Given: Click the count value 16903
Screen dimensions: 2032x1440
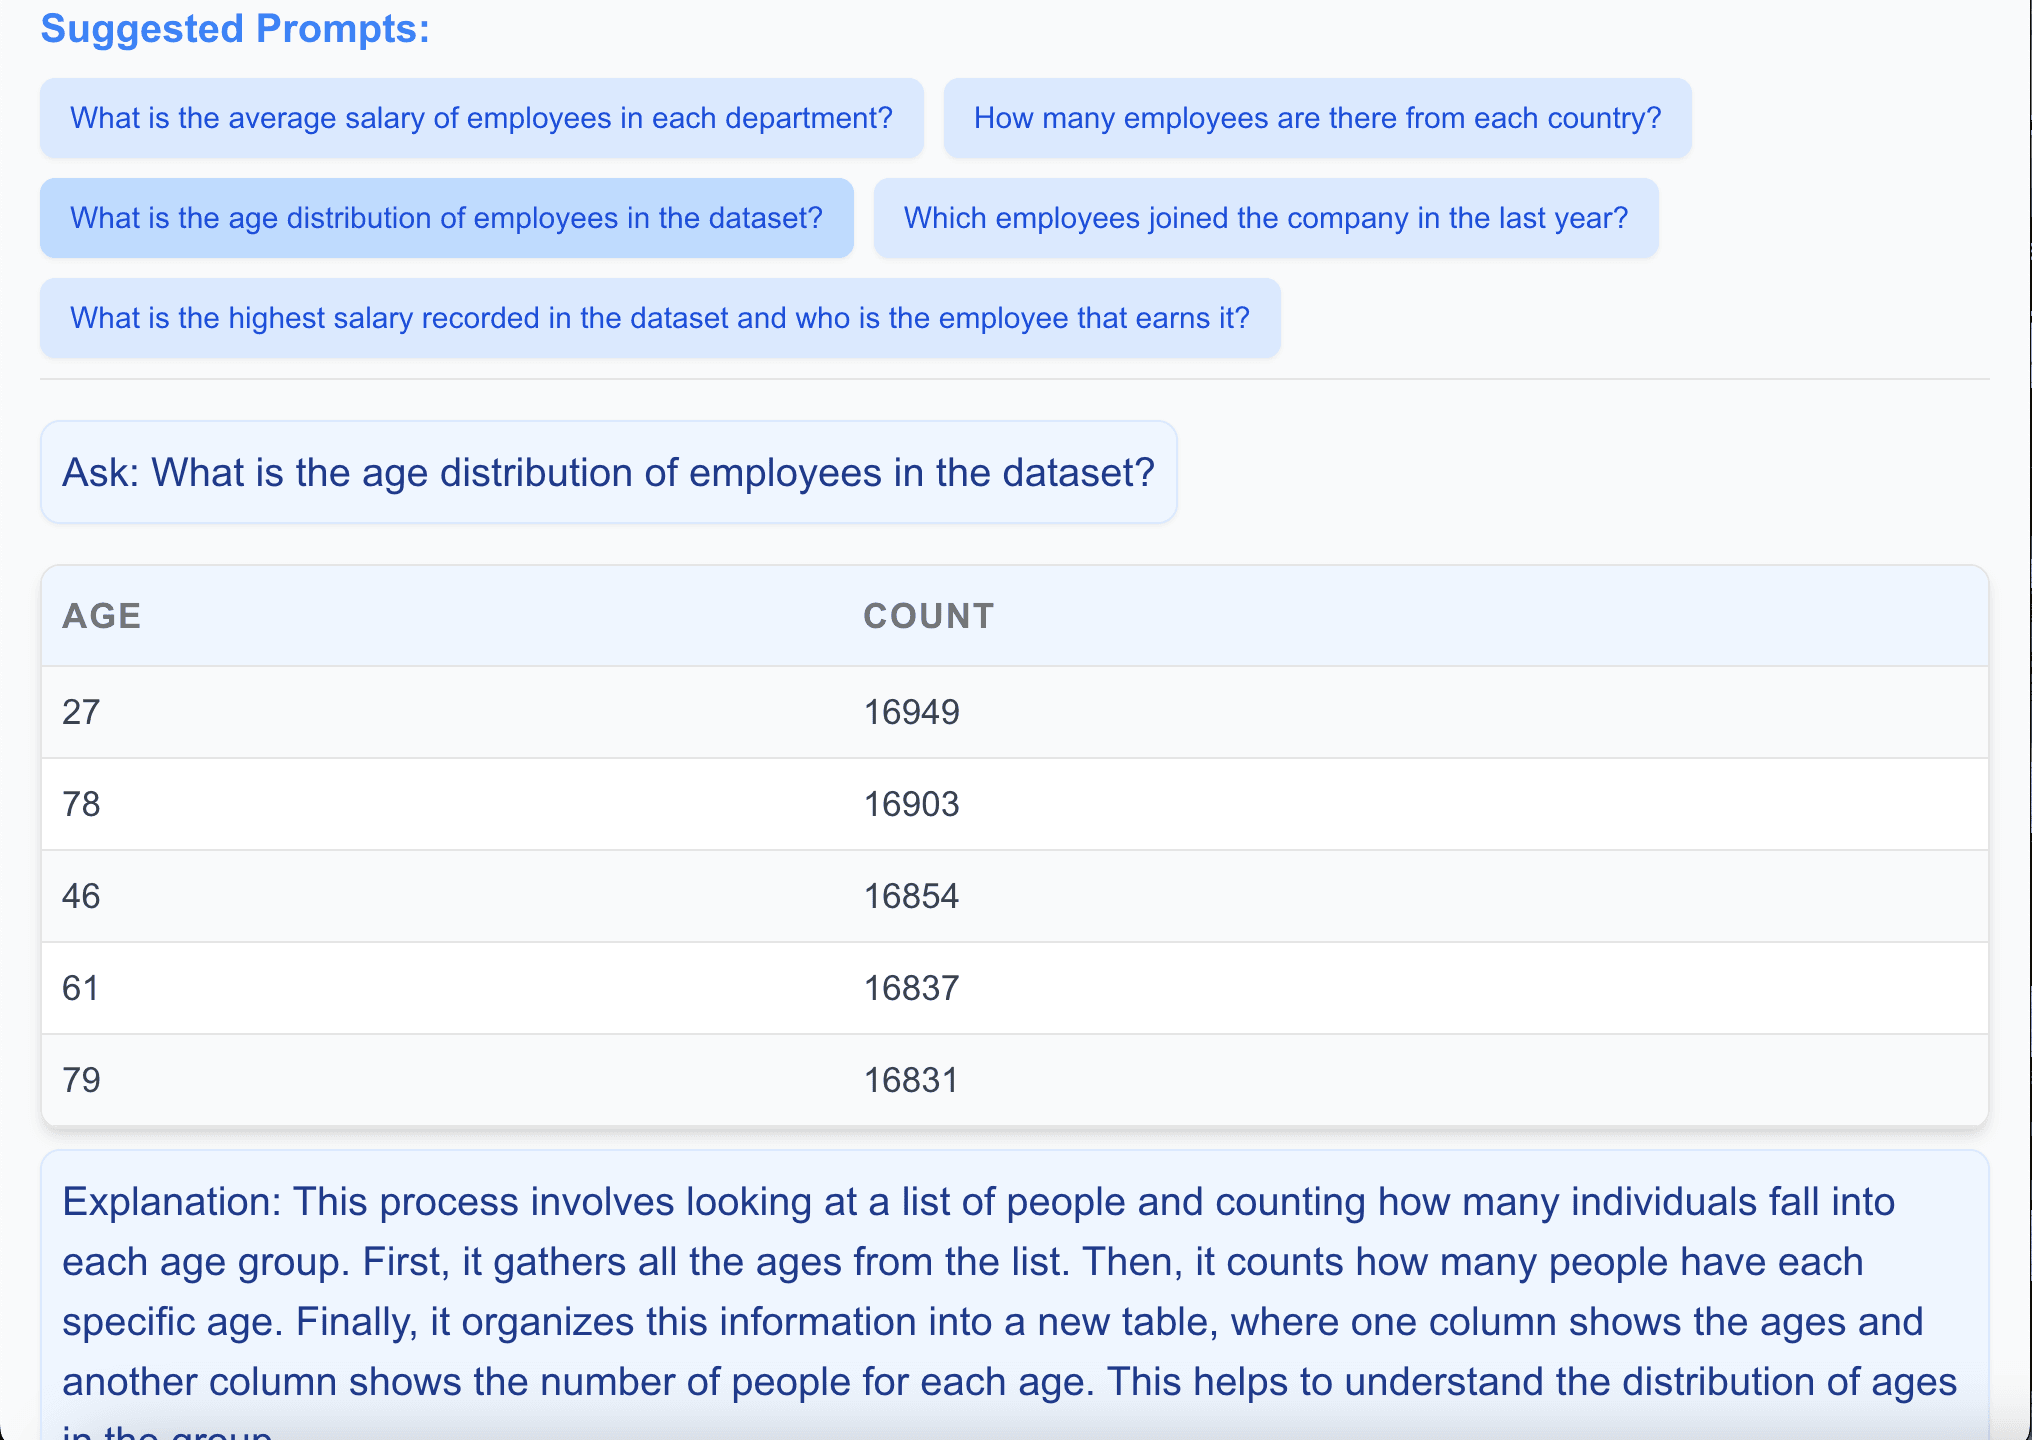Looking at the screenshot, I should [911, 804].
